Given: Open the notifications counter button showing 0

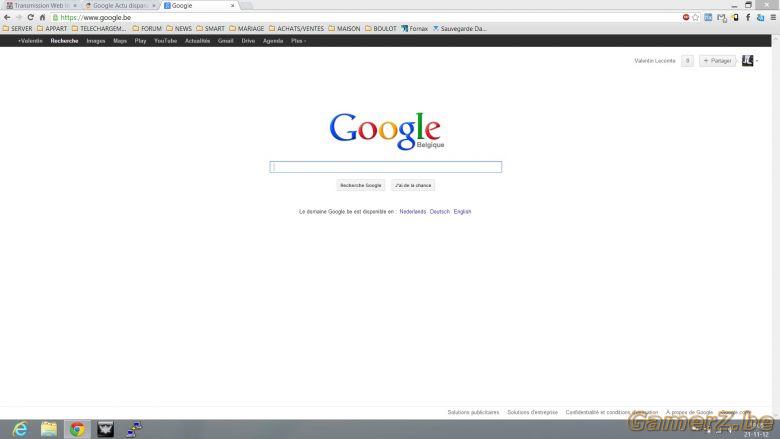Looking at the screenshot, I should click(x=687, y=61).
